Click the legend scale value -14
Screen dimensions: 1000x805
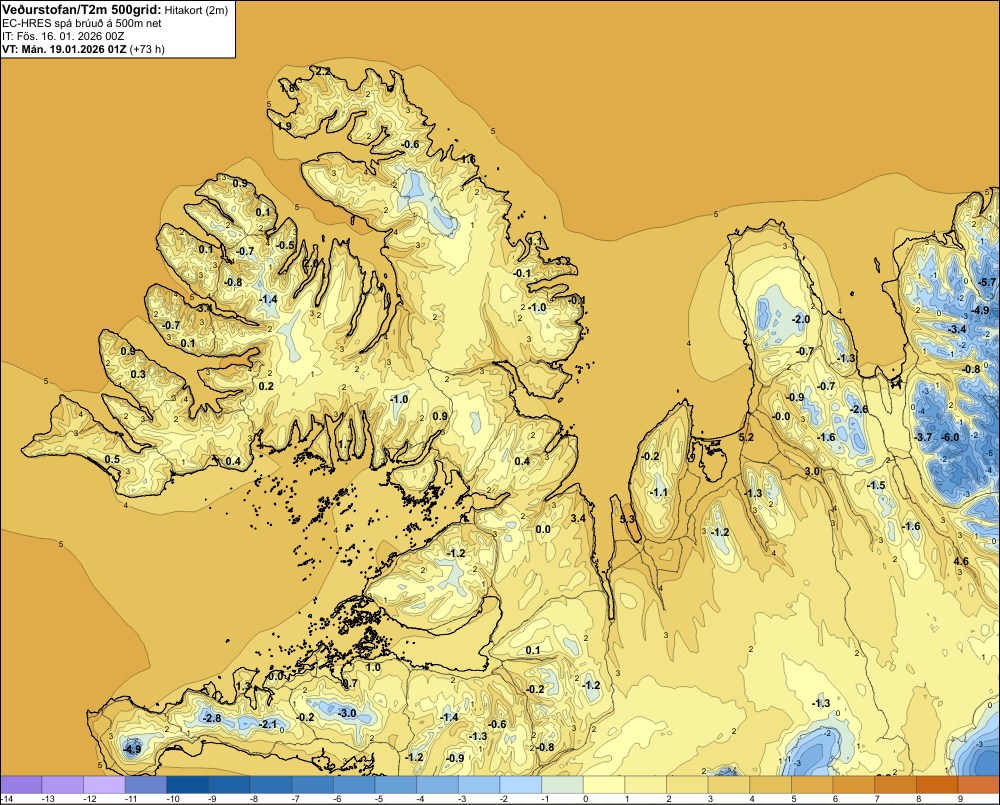tap(7, 799)
